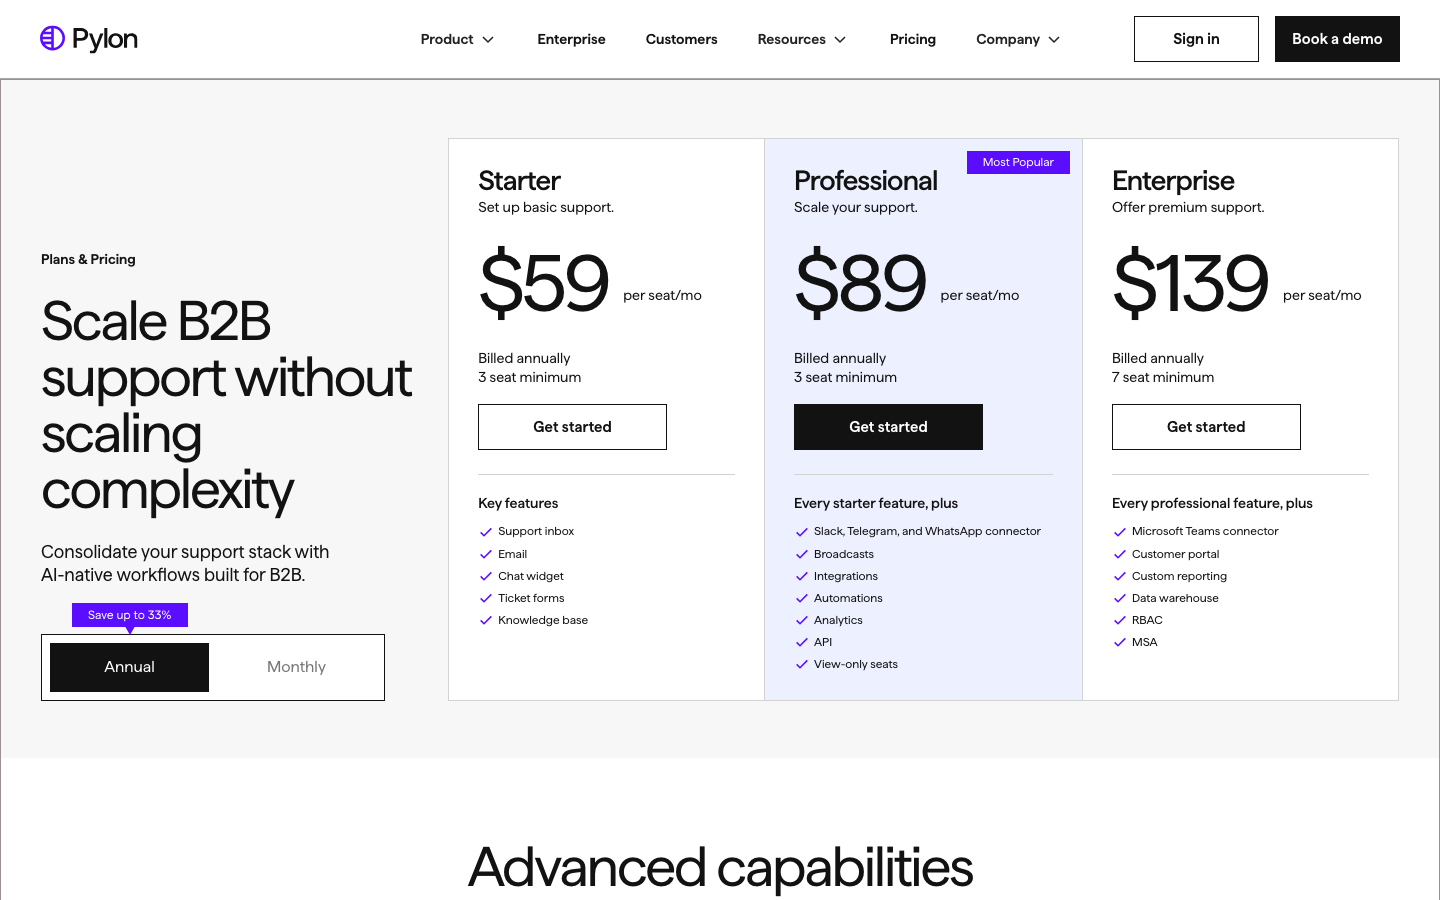Click the Save up to 33% badge
Screen dimensions: 1440x900
click(x=130, y=615)
